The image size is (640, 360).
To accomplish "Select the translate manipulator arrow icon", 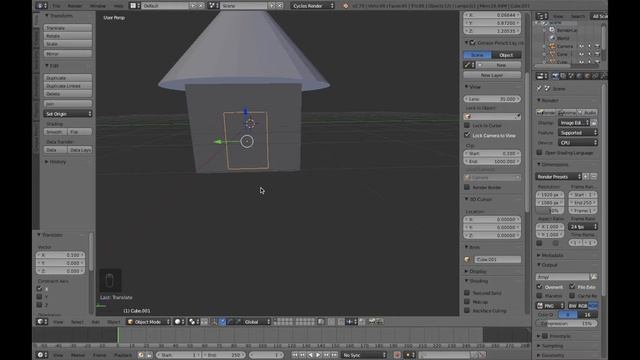I will pyautogui.click(x=222, y=322).
